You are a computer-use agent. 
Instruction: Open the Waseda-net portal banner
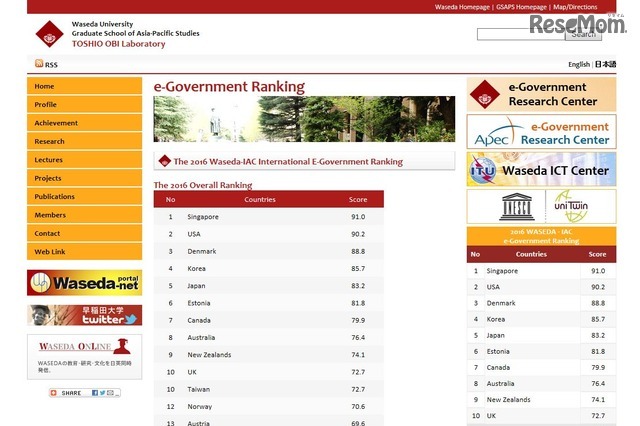(84, 282)
